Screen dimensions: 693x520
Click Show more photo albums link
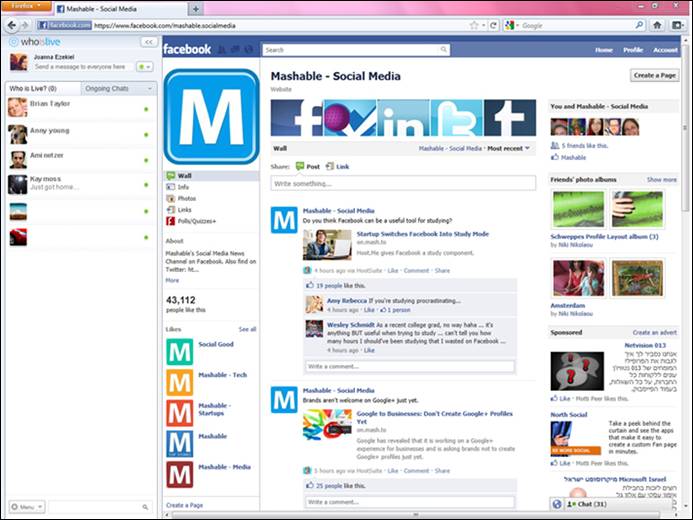(x=662, y=179)
